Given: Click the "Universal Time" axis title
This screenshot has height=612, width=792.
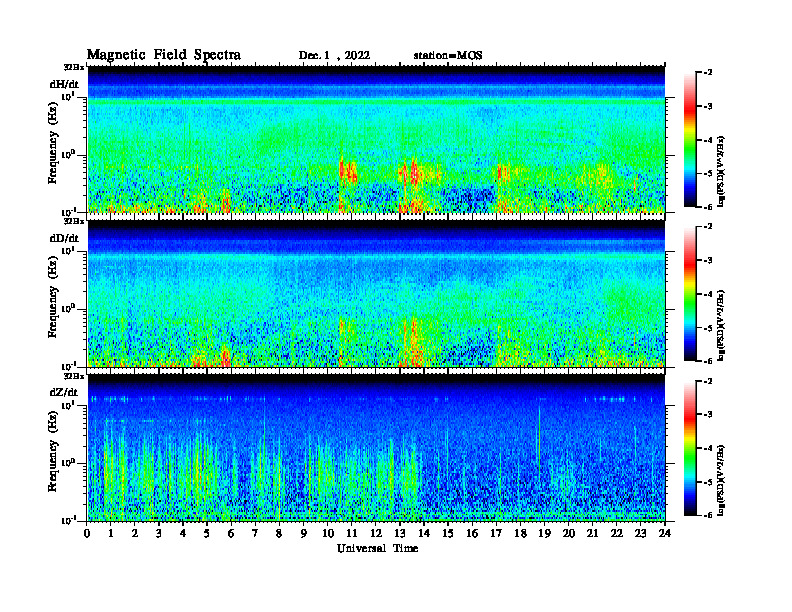Looking at the screenshot, I should click(x=377, y=548).
